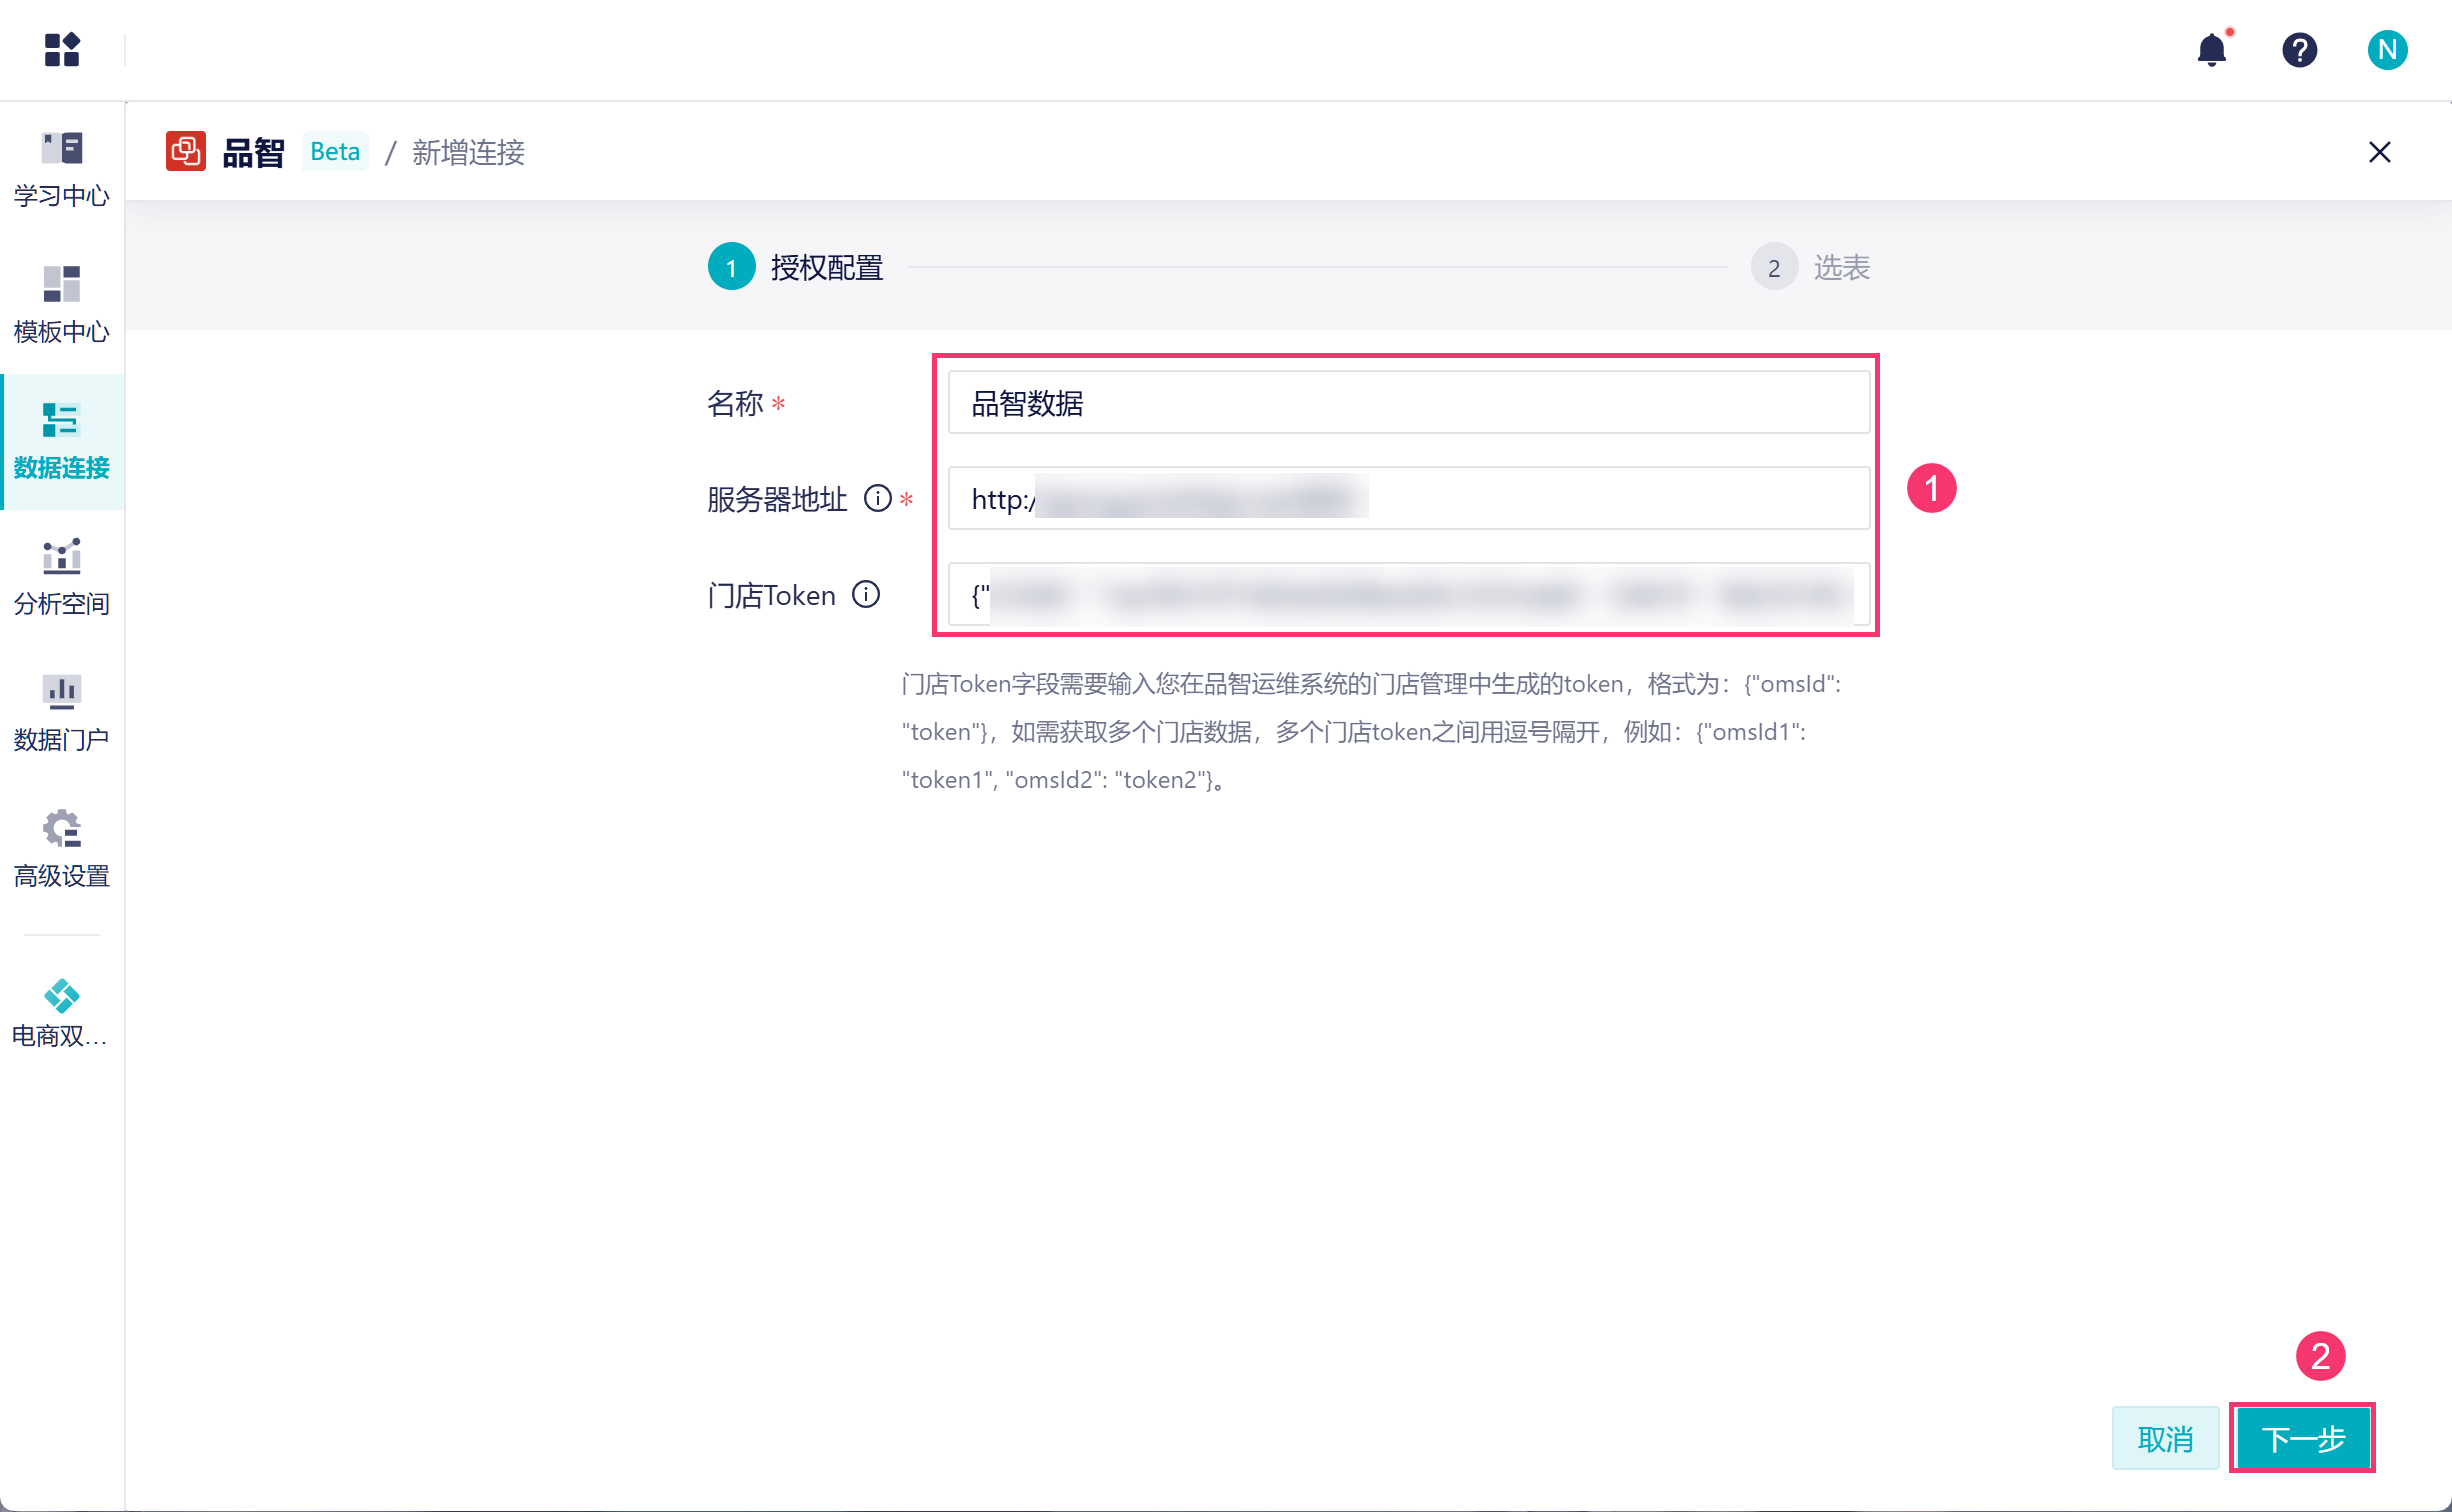2452x1512 pixels.
Task: Go to 模板中心 in sidebar
Action: (x=62, y=305)
